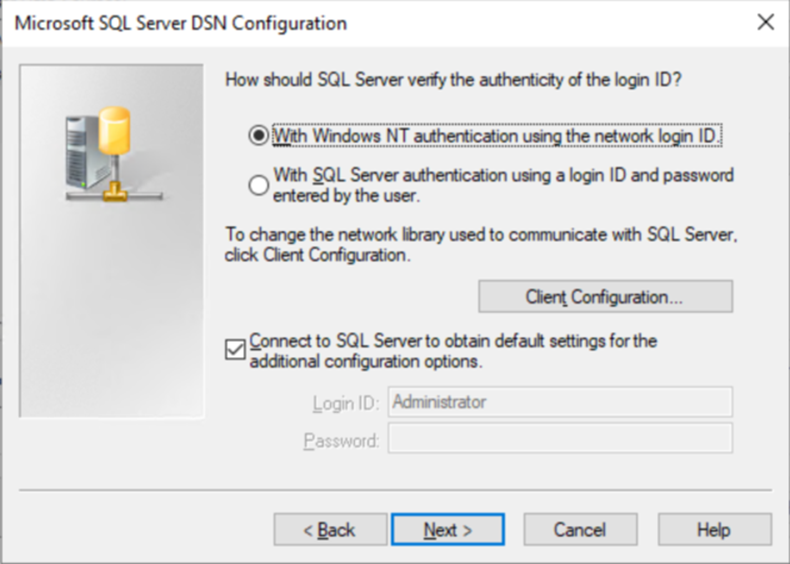Open Client Configuration dialog

[x=605, y=296]
